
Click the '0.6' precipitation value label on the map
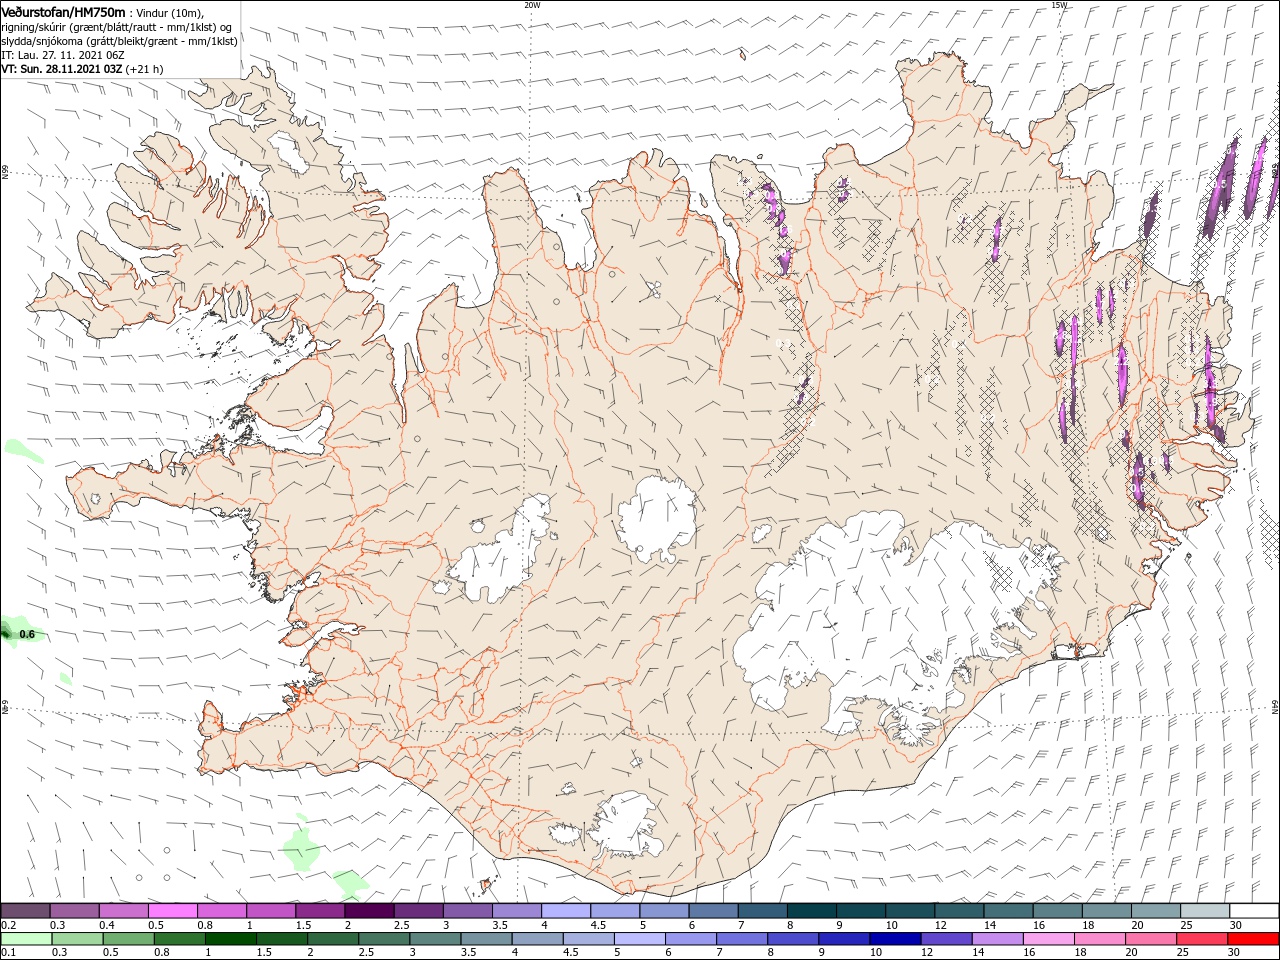point(27,634)
